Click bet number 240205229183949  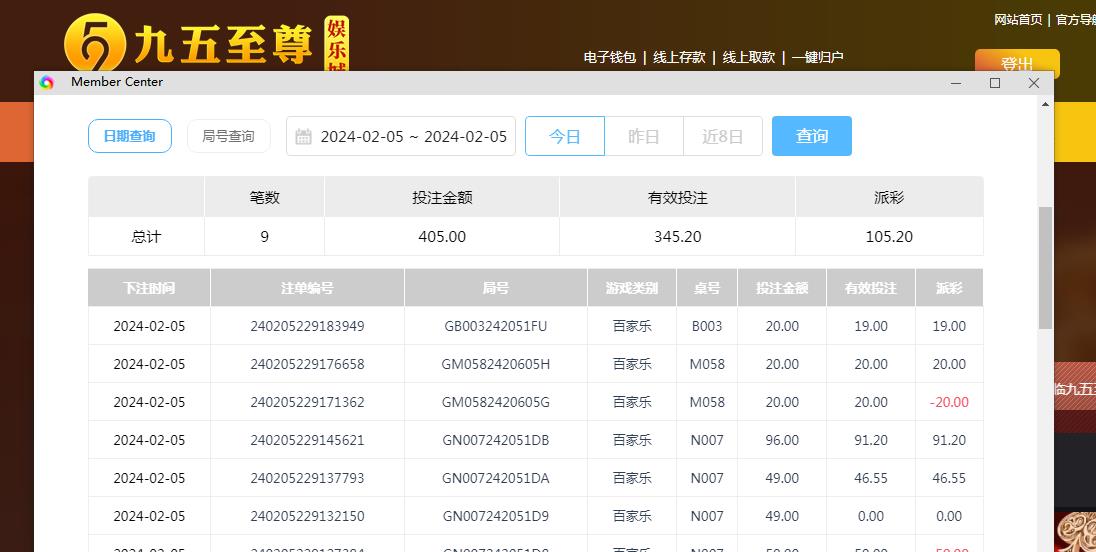coord(307,326)
